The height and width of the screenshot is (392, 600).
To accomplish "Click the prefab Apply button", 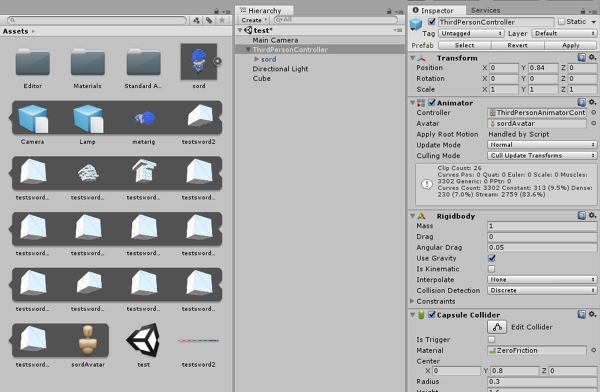I will [x=571, y=45].
